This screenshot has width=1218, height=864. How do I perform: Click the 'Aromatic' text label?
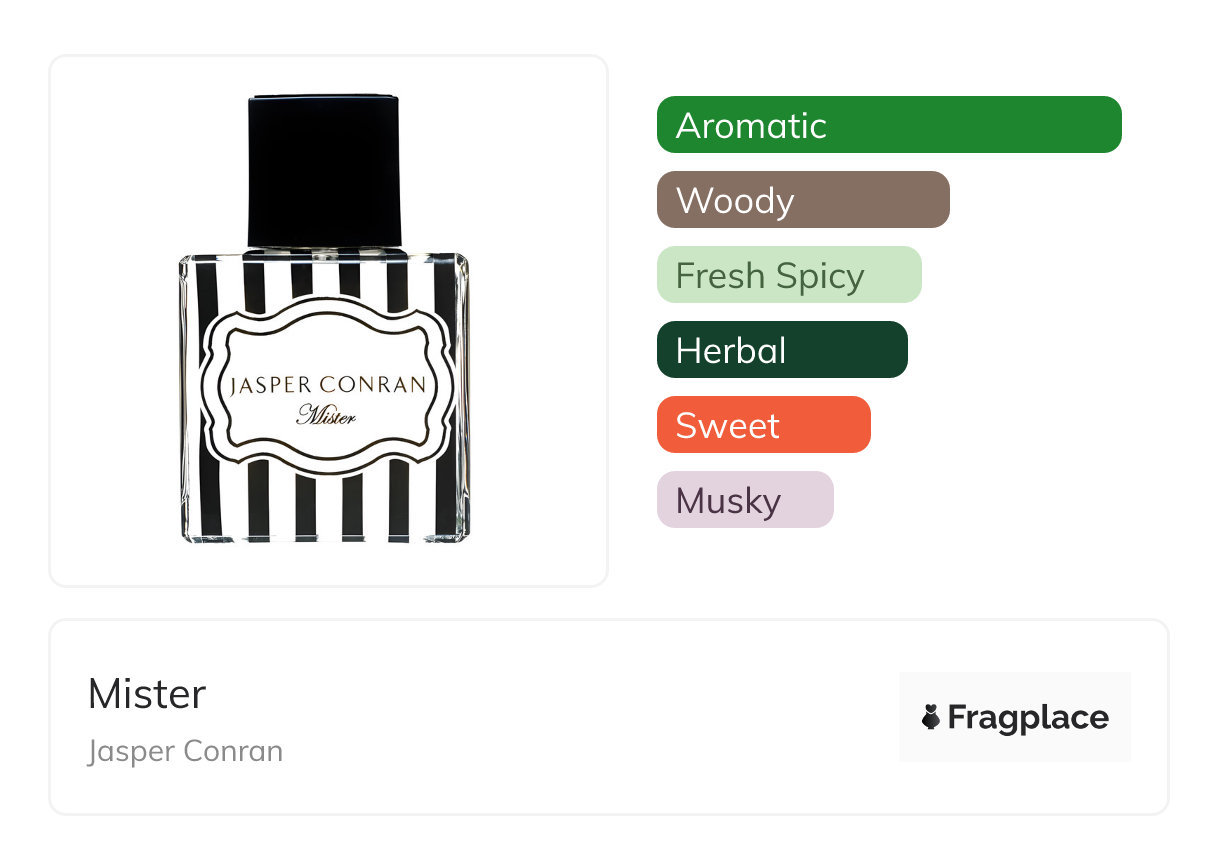click(x=751, y=126)
